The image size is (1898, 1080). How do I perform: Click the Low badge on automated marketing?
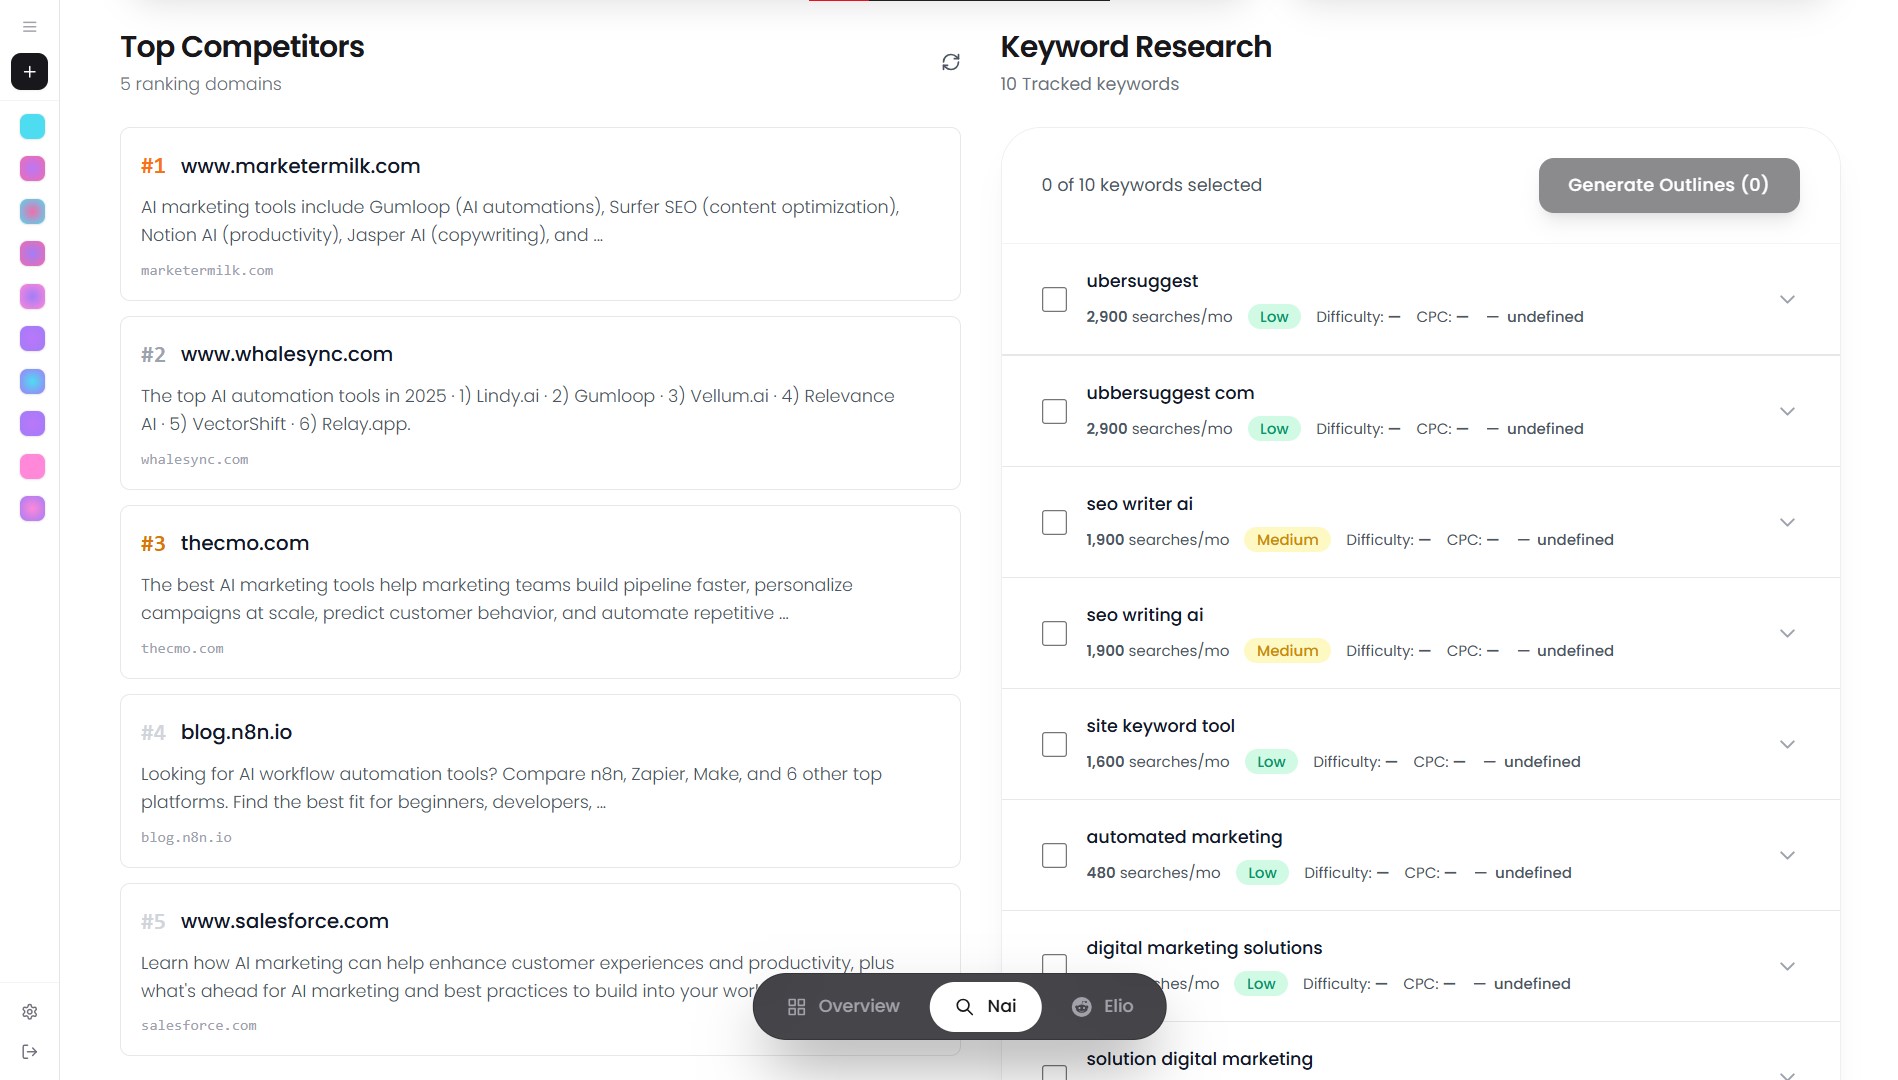1262,873
